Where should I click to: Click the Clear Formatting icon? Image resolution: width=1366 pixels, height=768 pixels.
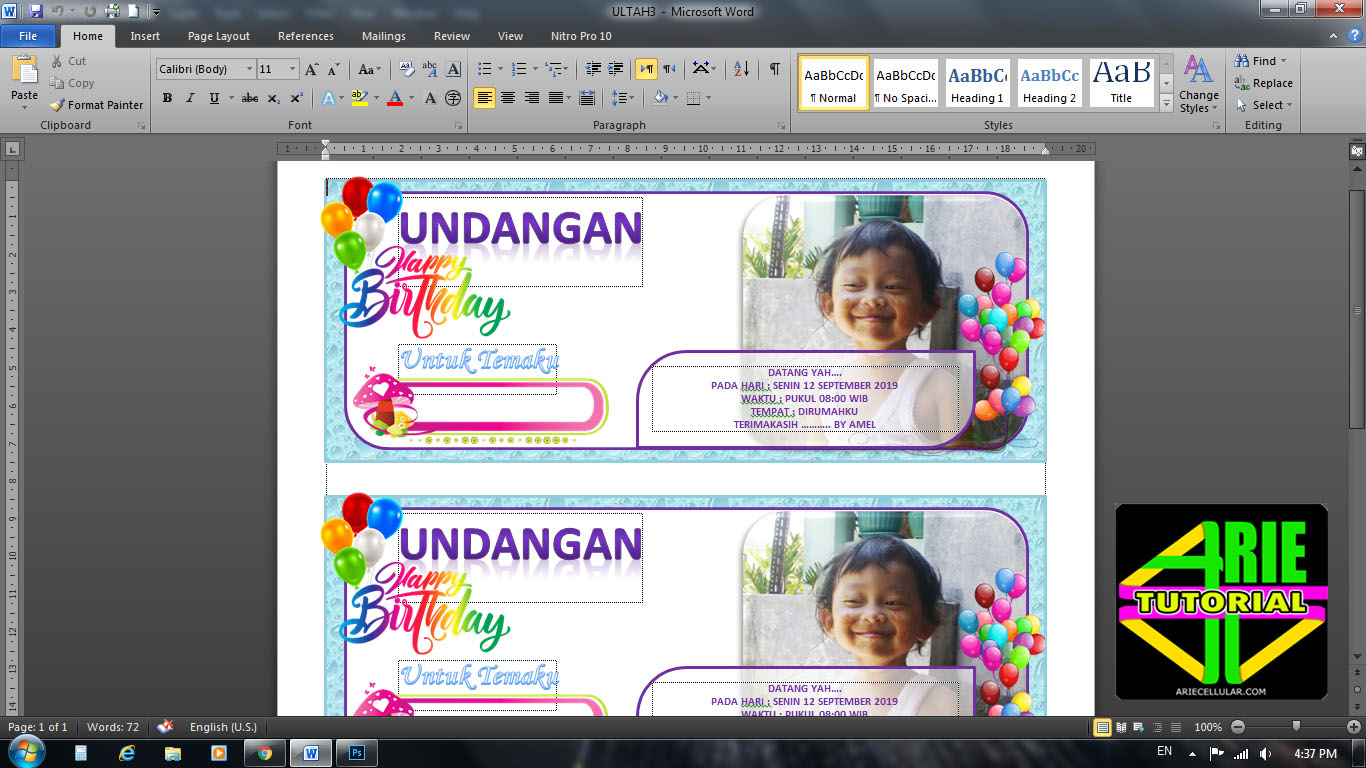click(x=407, y=69)
